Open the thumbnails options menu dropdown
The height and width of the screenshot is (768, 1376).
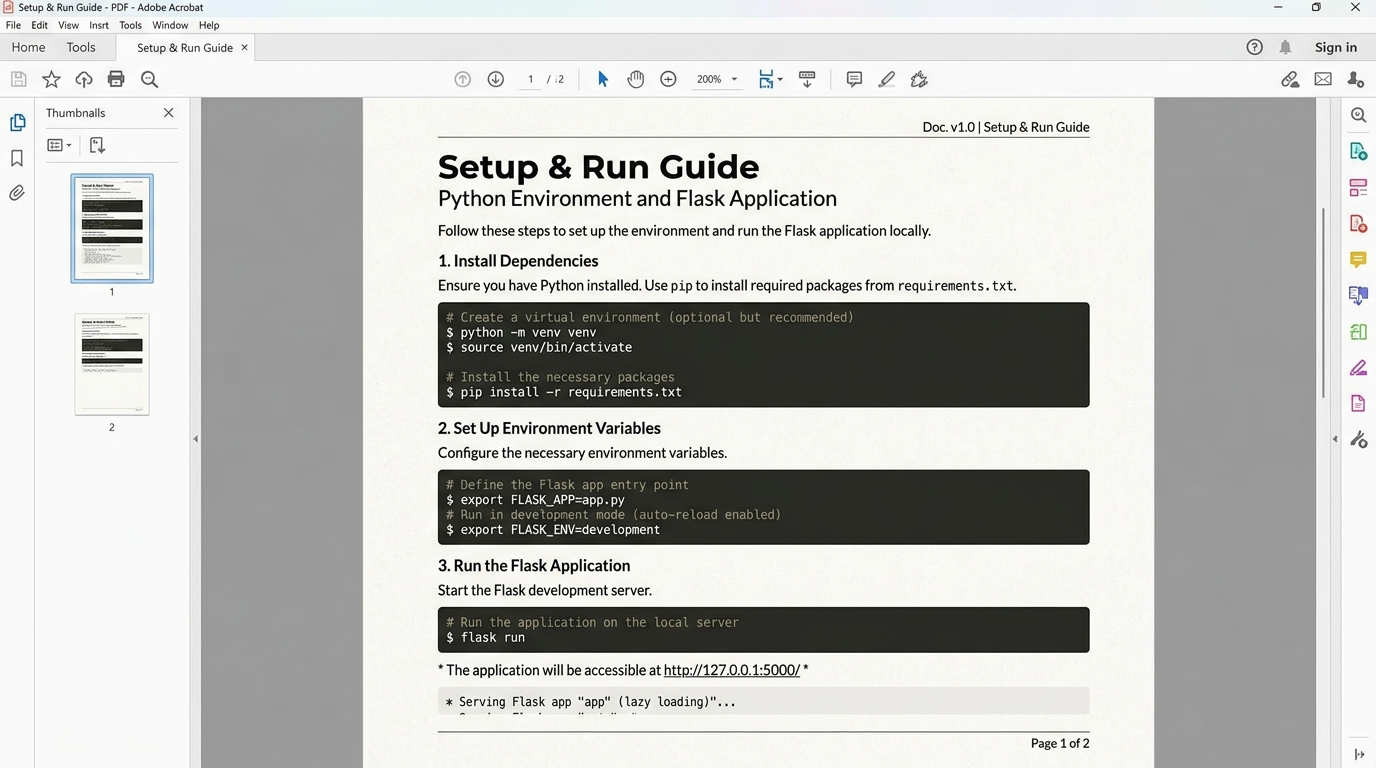(x=59, y=145)
